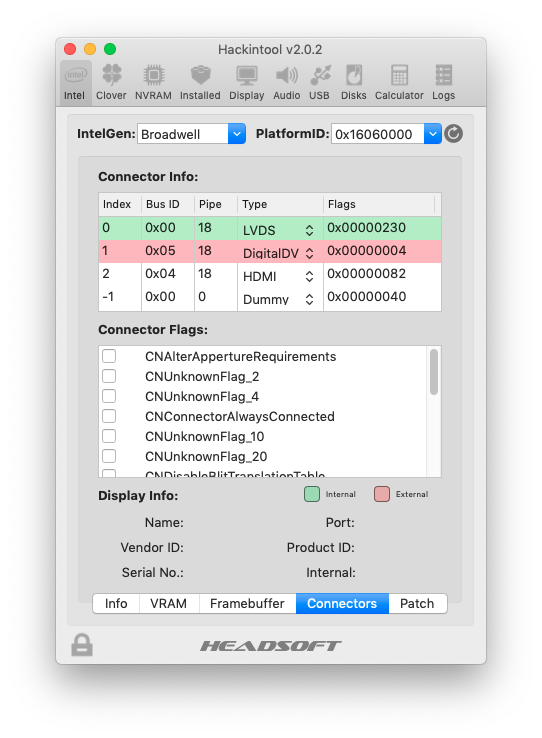Check the CNUnknownFlag_10 box
This screenshot has width=542, height=738.
[109, 436]
